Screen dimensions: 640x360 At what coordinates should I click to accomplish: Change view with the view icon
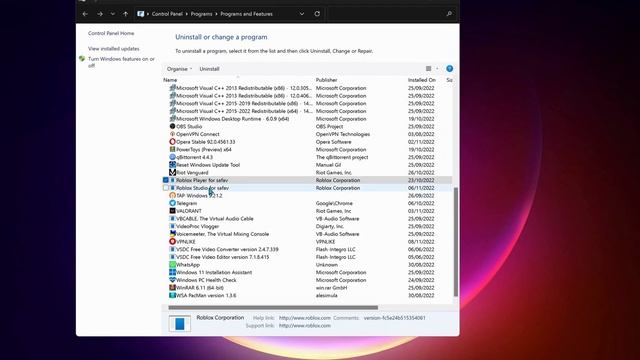click(428, 69)
